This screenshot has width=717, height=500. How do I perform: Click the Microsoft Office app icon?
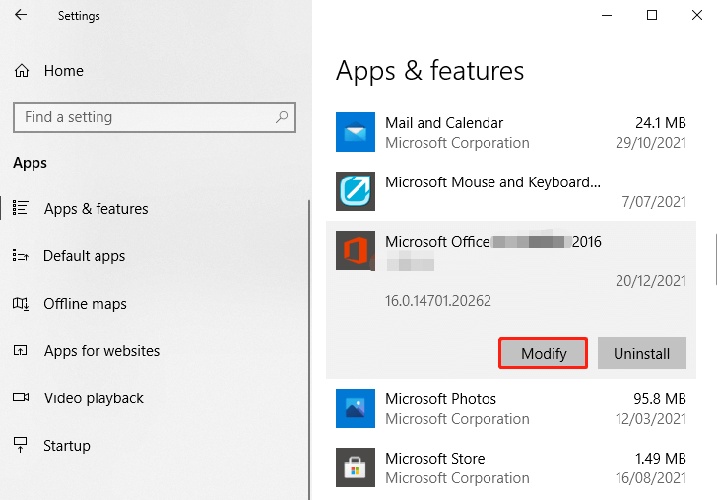click(x=355, y=251)
